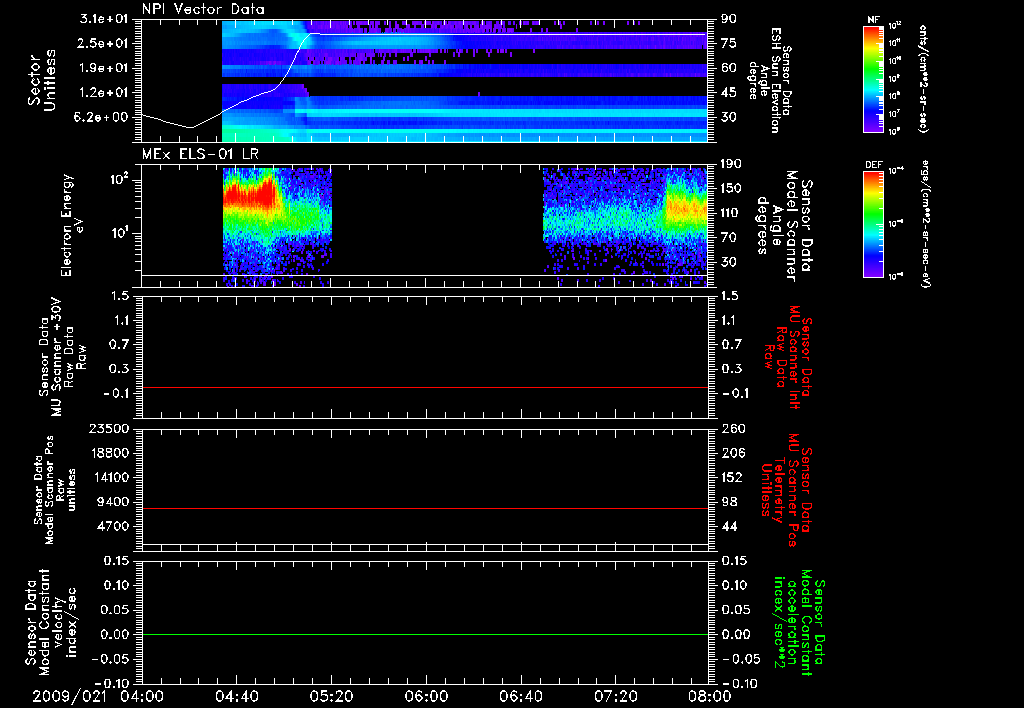The height and width of the screenshot is (708, 1024).
Task: Click the 260 telemetry tick label
Action: click(732, 428)
